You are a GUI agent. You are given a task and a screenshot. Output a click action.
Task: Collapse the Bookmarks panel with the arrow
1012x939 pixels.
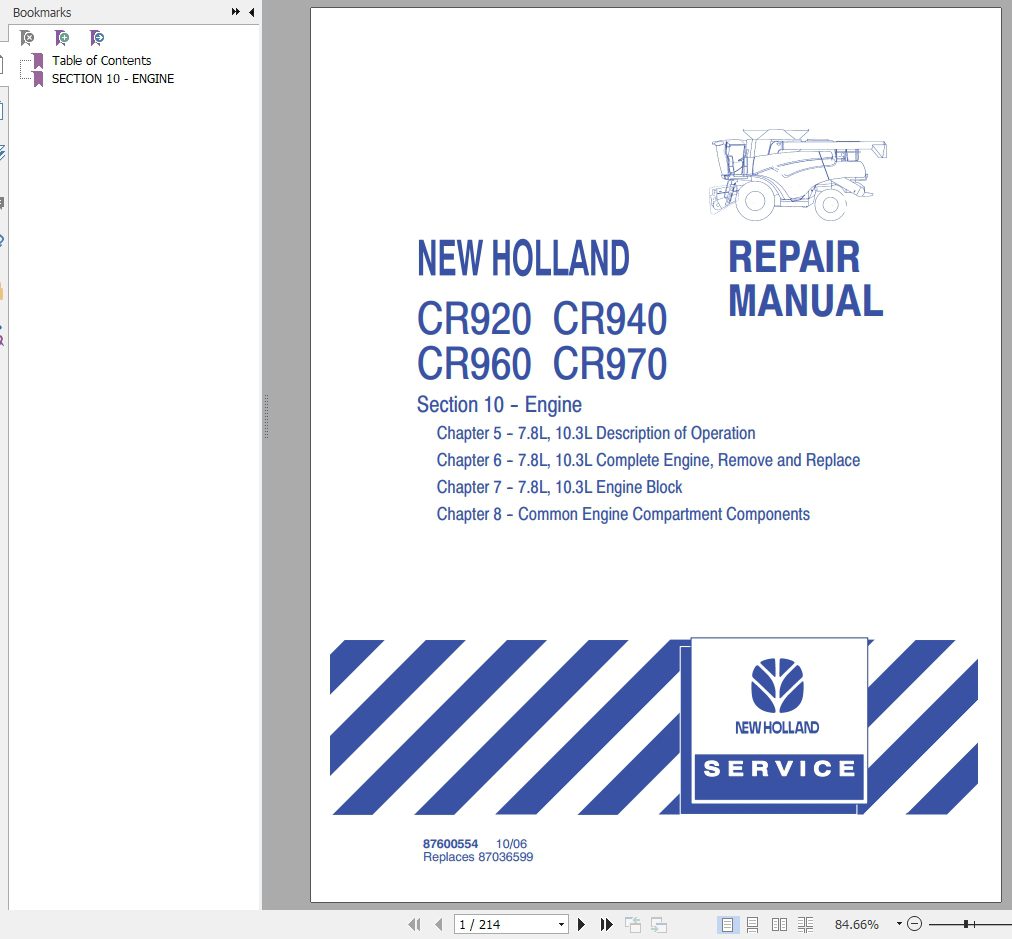click(x=250, y=12)
